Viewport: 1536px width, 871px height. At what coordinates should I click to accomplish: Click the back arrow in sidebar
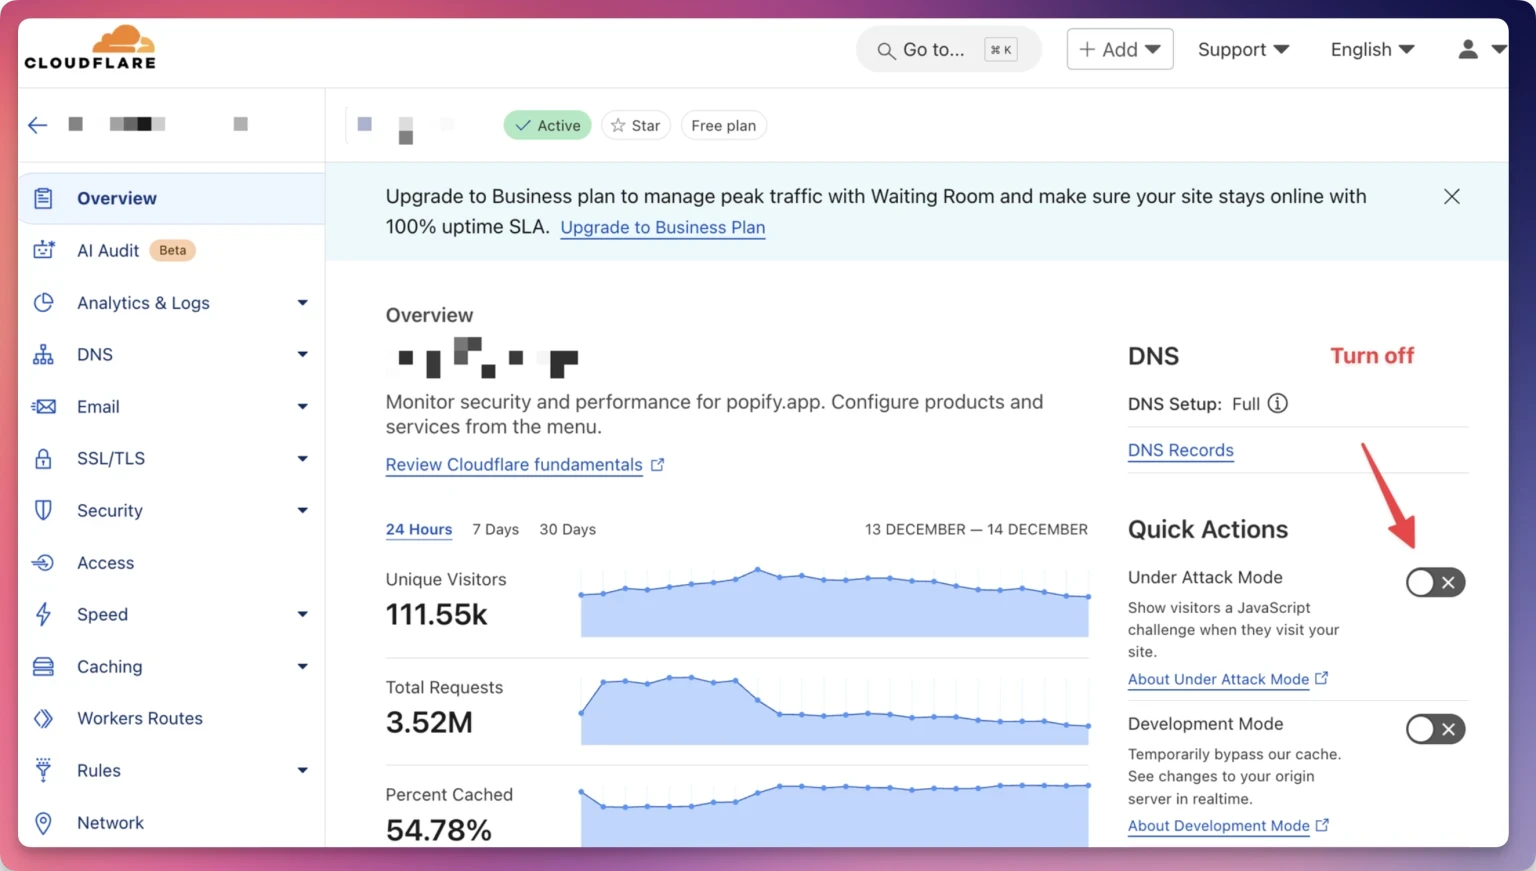click(38, 125)
